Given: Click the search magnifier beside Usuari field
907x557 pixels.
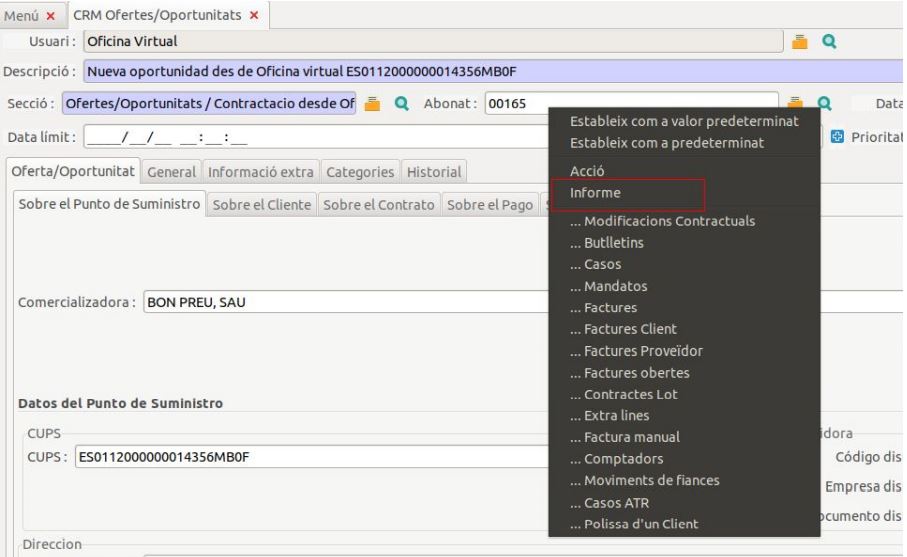Looking at the screenshot, I should 828,41.
